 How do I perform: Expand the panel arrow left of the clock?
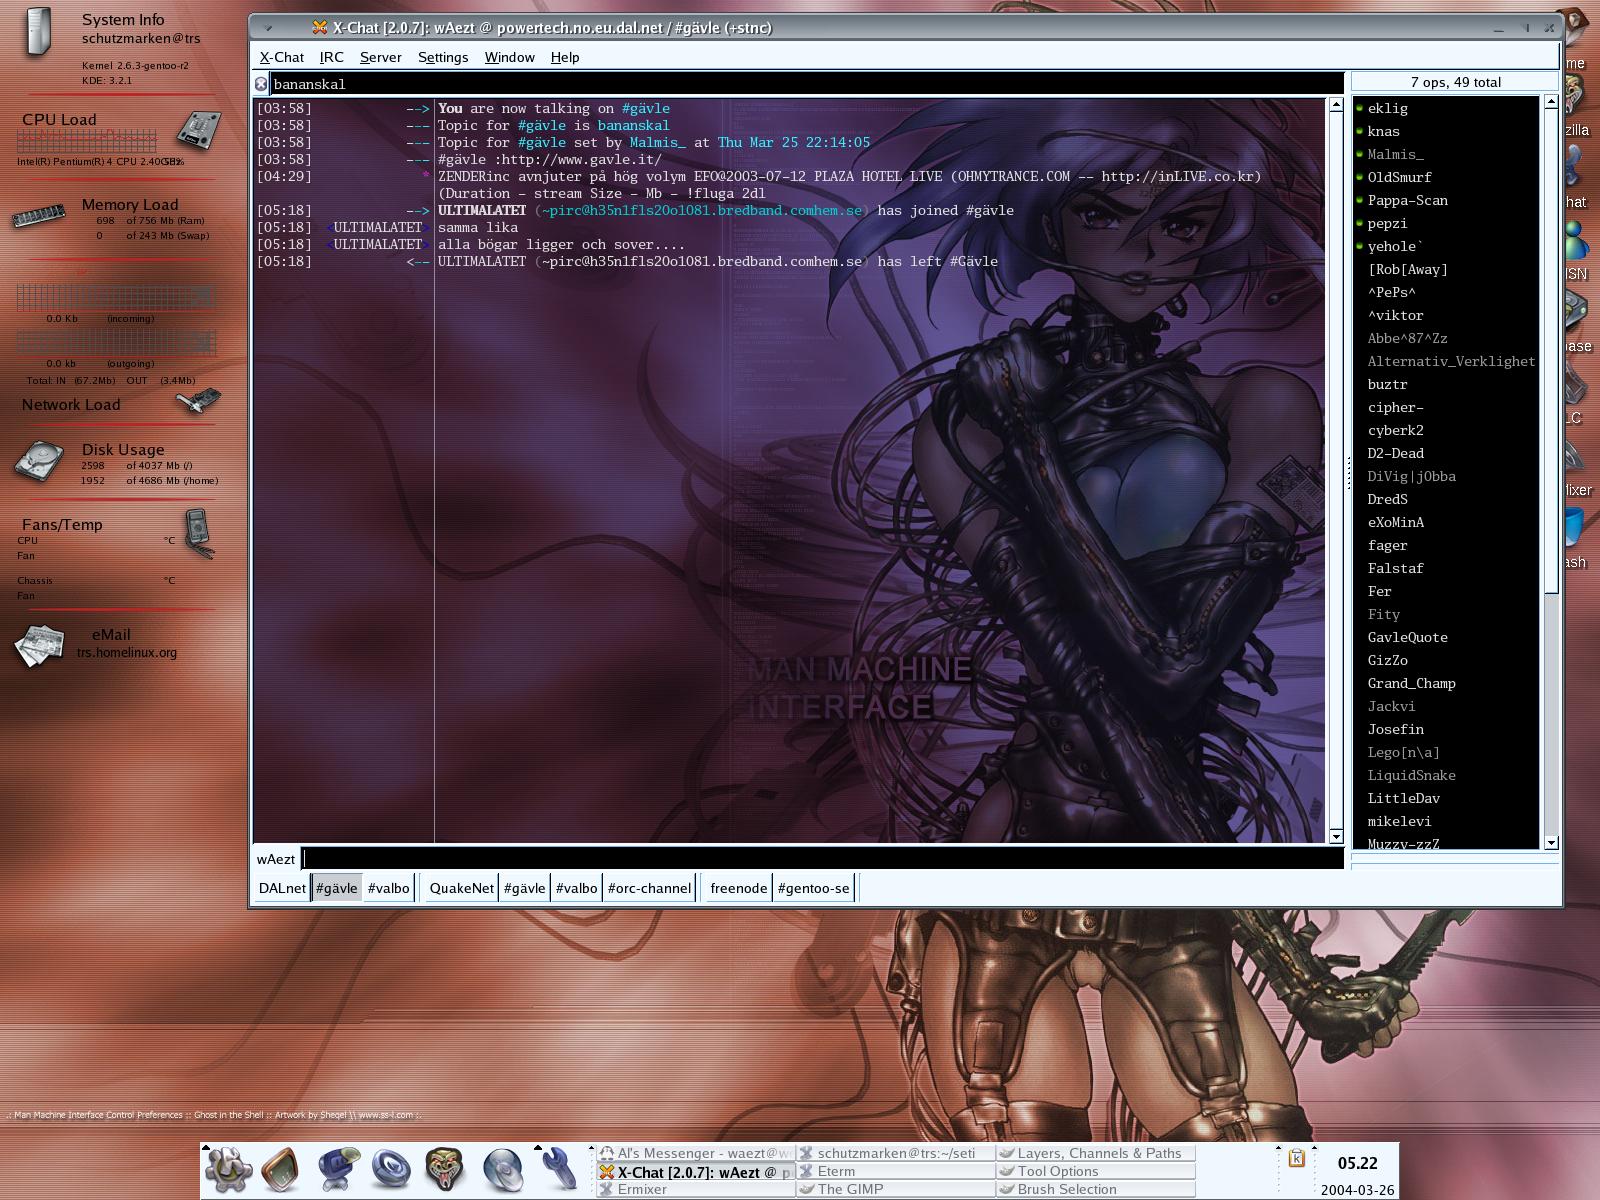pyautogui.click(x=1315, y=1148)
